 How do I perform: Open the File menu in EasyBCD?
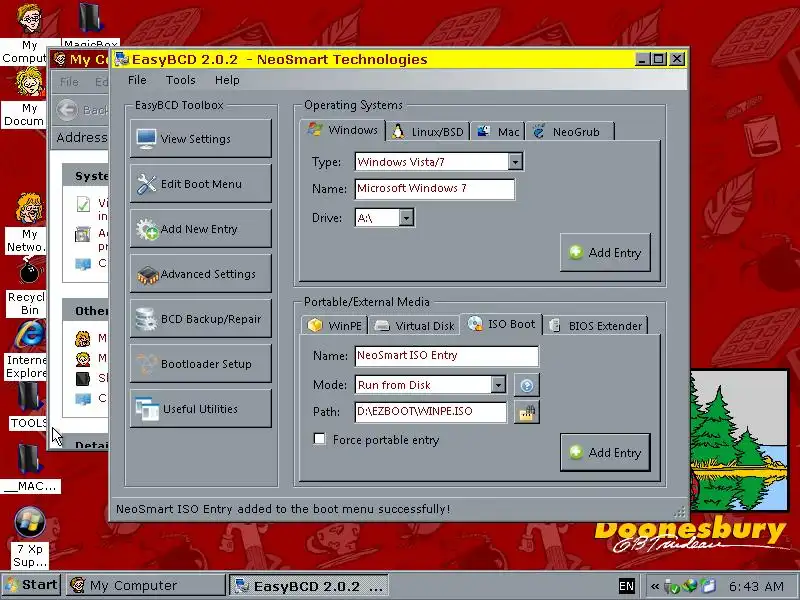click(x=137, y=80)
